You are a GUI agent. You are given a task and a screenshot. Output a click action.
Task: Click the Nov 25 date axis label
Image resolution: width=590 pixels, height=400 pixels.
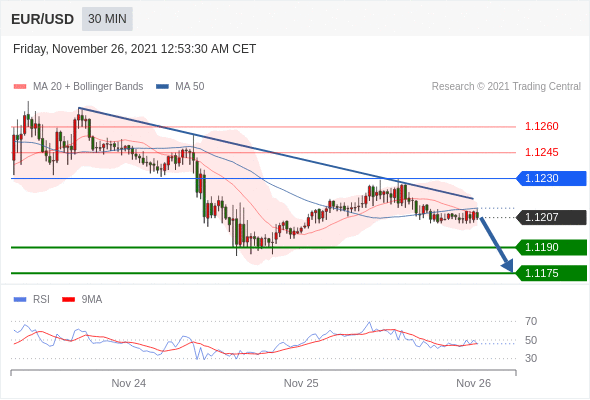point(301,383)
